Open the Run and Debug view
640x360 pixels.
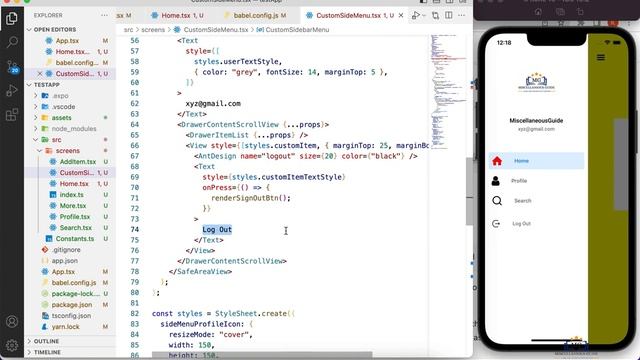click(12, 90)
